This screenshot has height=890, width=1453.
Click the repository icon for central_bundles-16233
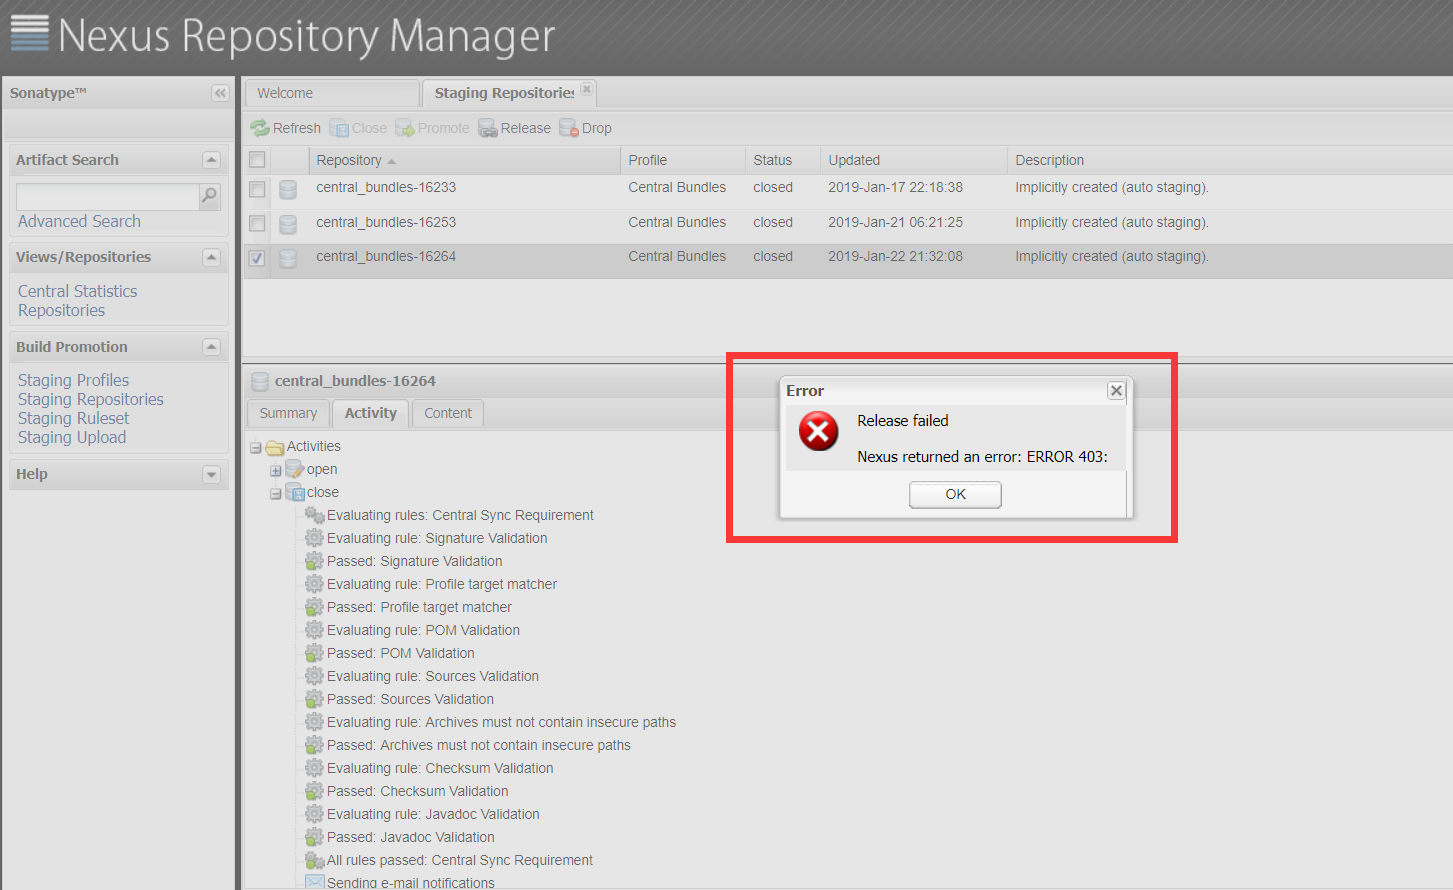coord(288,189)
